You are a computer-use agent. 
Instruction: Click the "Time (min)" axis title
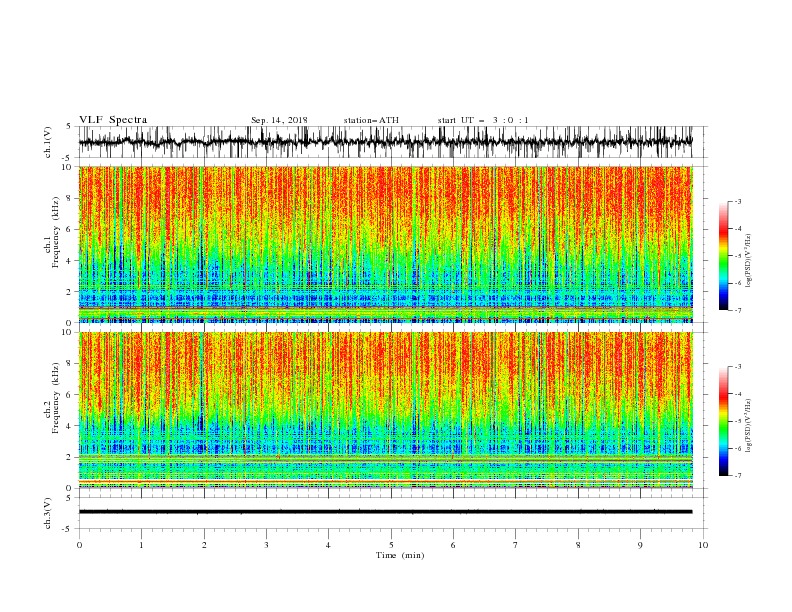click(x=400, y=555)
